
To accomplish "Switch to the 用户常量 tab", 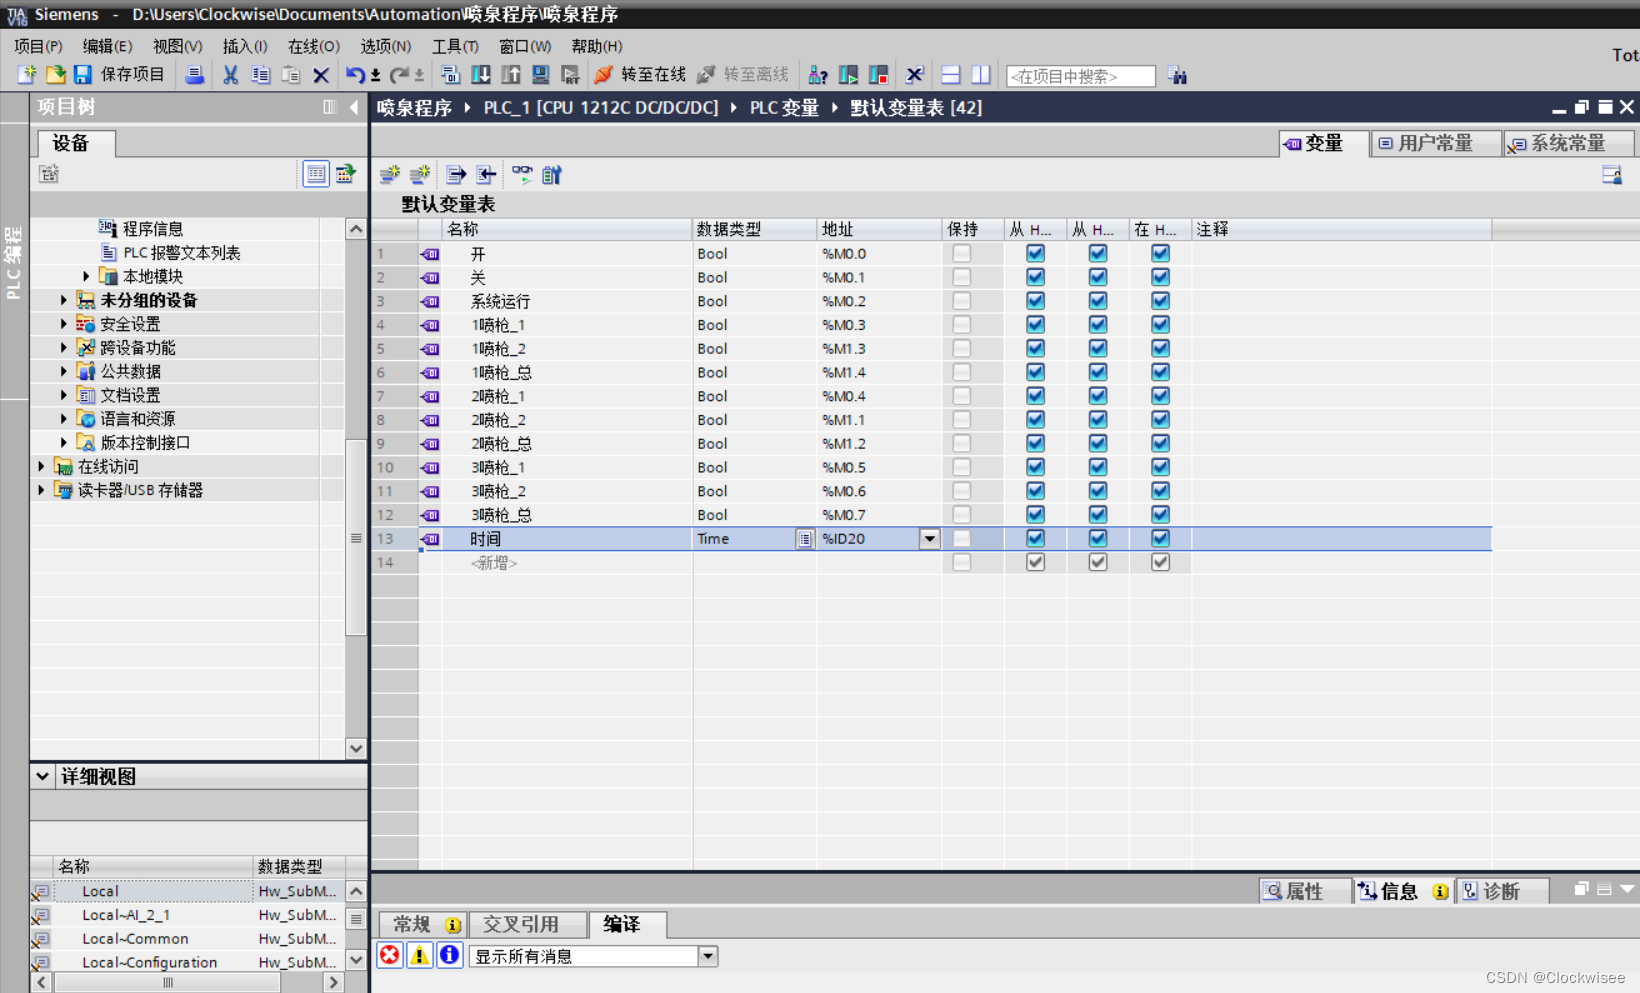I will [1435, 143].
